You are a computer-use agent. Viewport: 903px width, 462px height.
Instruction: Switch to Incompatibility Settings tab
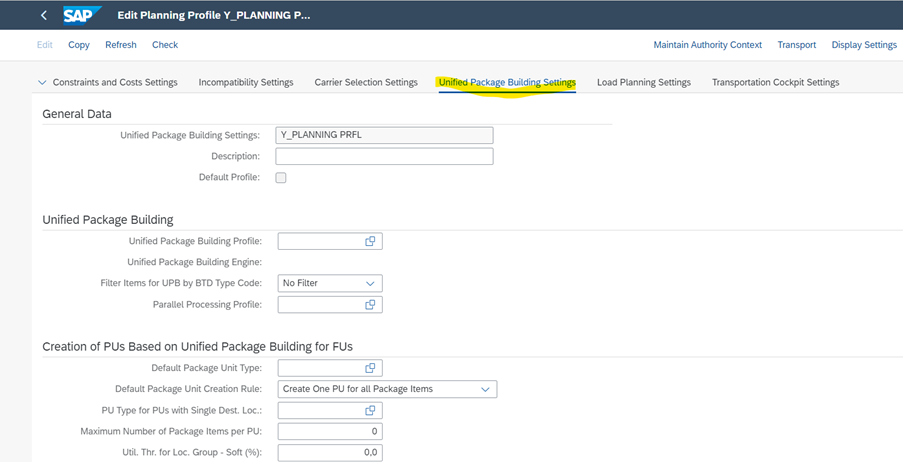246,83
